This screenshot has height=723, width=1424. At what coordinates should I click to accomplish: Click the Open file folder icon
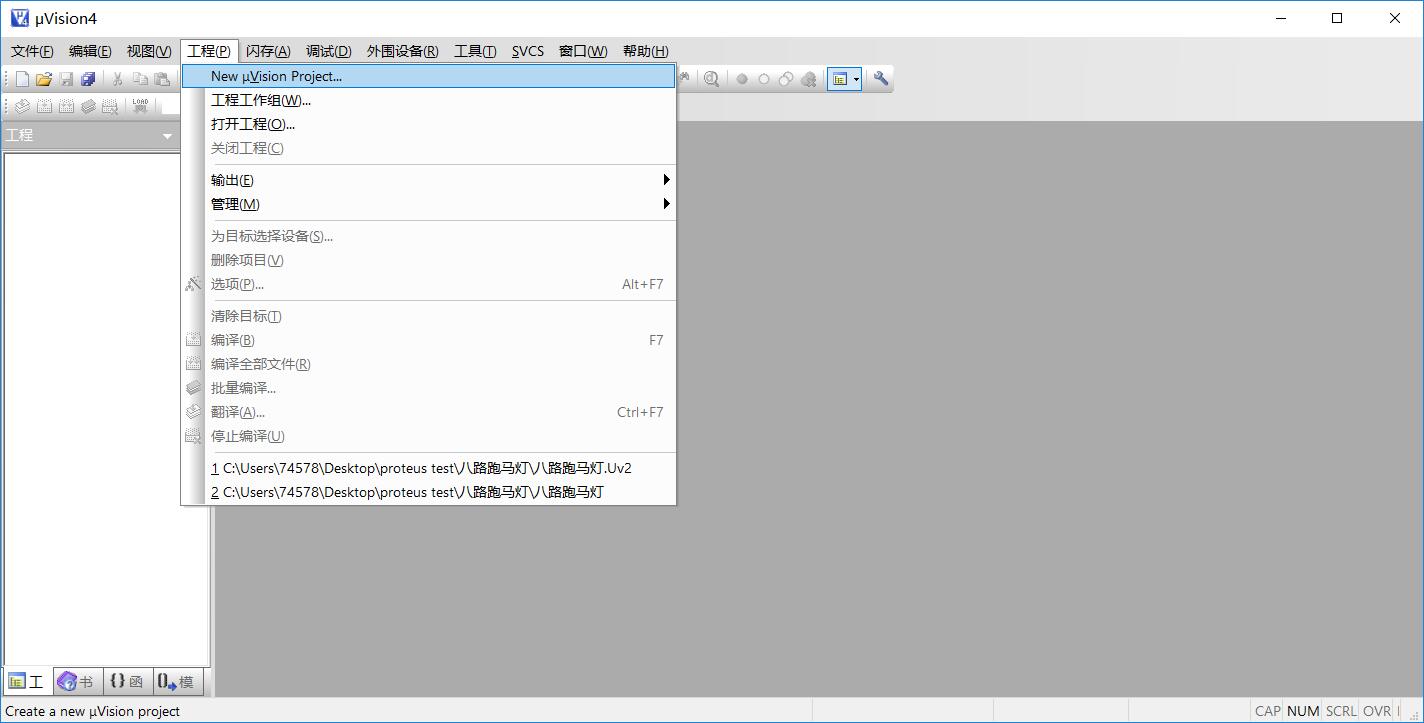[x=44, y=79]
